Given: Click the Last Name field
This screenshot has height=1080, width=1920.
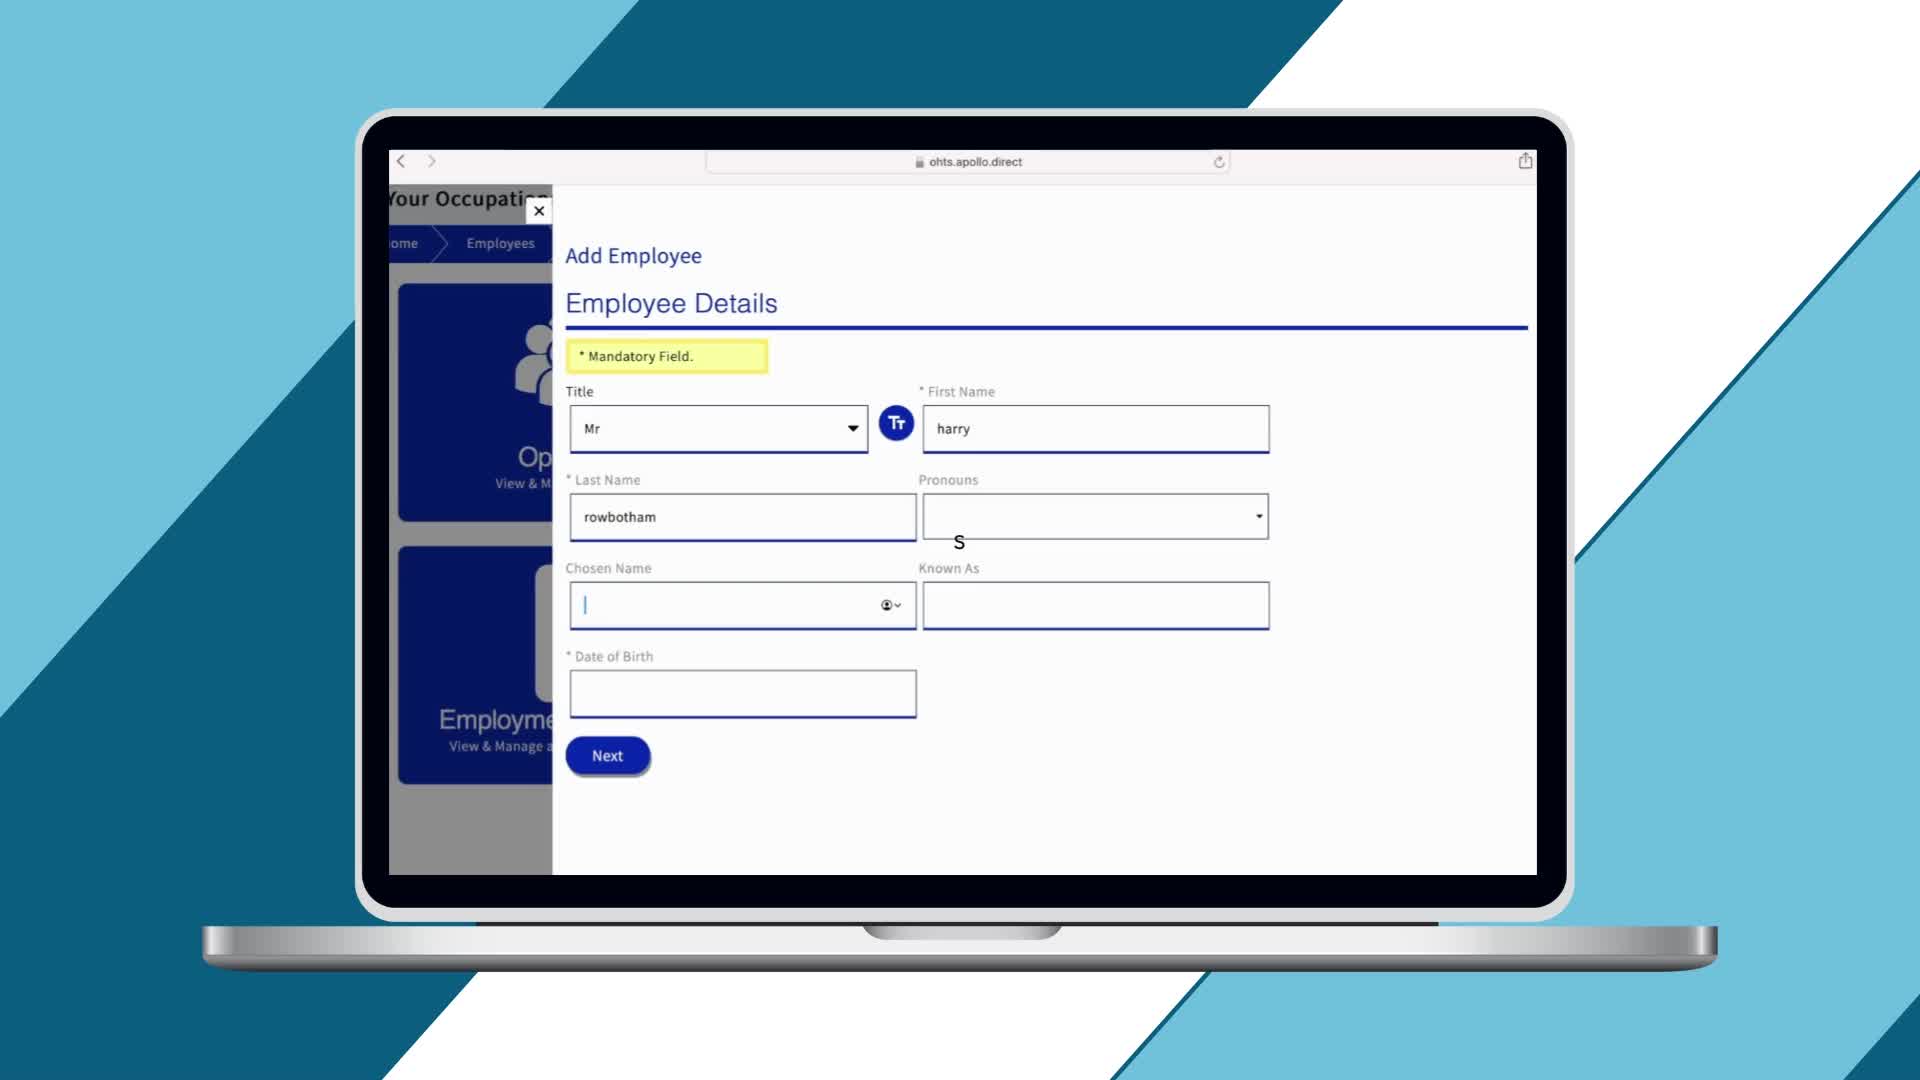Looking at the screenshot, I should (x=742, y=517).
